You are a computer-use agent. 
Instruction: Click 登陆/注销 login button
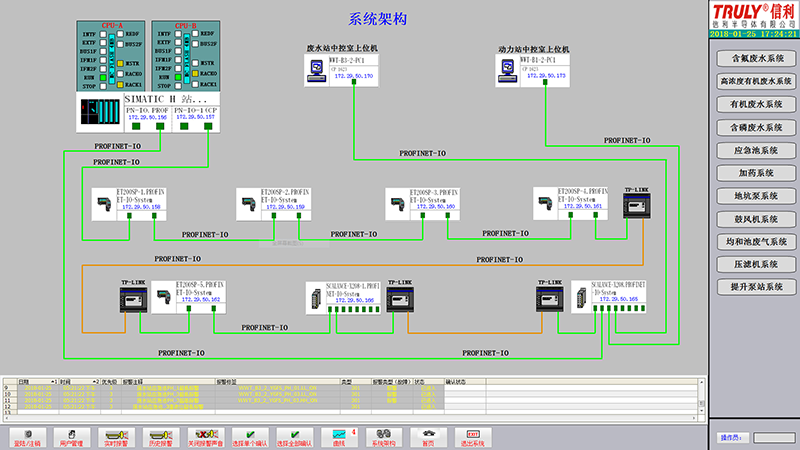pyautogui.click(x=27, y=437)
